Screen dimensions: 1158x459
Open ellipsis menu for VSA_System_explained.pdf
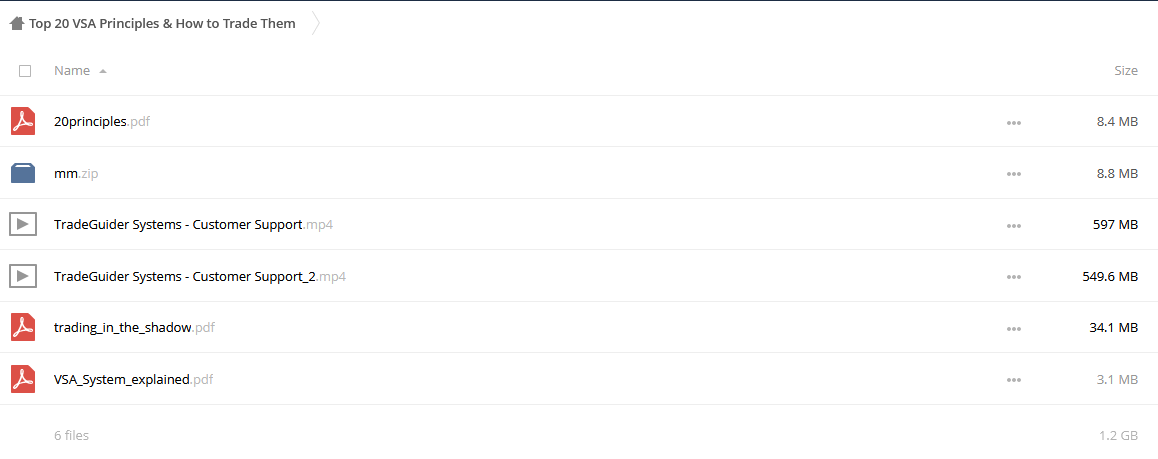click(1014, 380)
